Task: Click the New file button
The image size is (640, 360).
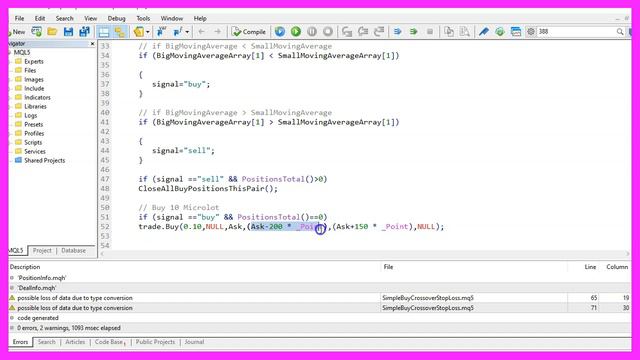Action: (x=16, y=32)
